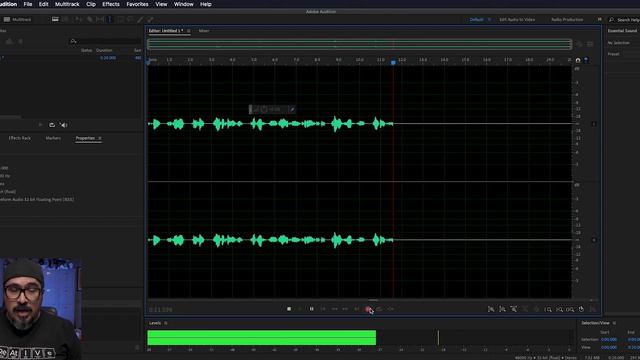Open the View menu
Image resolution: width=640 pixels, height=360 pixels.
[x=161, y=4]
